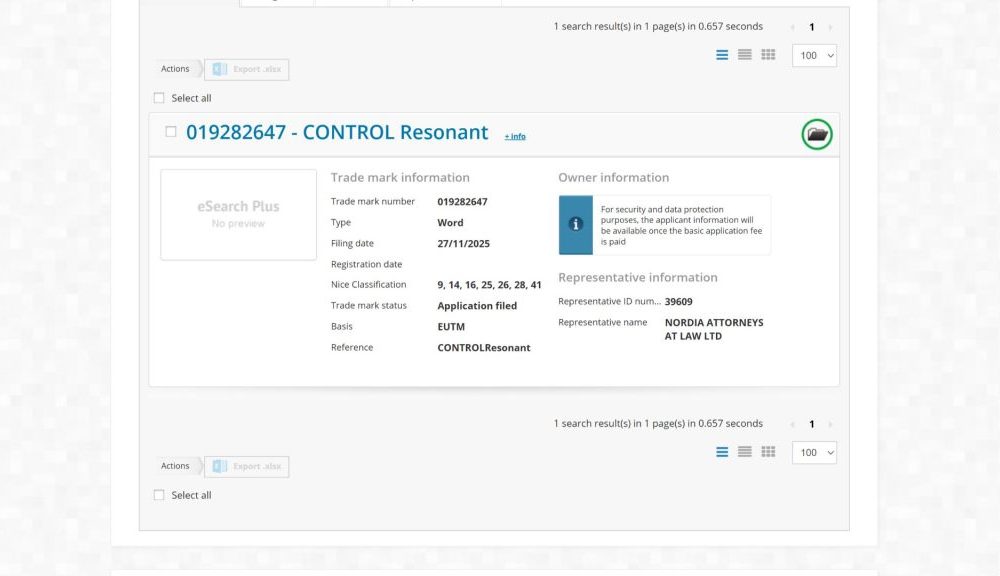This screenshot has width=1000, height=576.
Task: Select grid view in bottom toolbar
Action: click(768, 452)
